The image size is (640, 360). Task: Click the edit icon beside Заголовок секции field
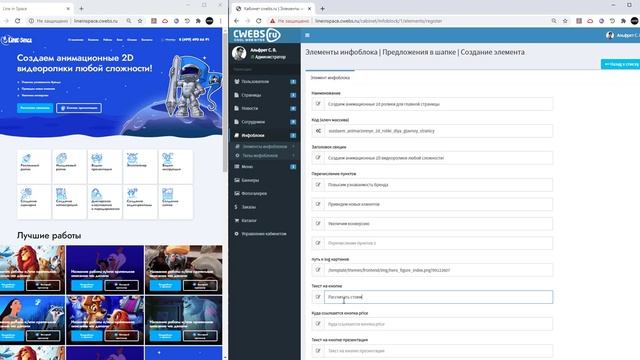(x=318, y=158)
